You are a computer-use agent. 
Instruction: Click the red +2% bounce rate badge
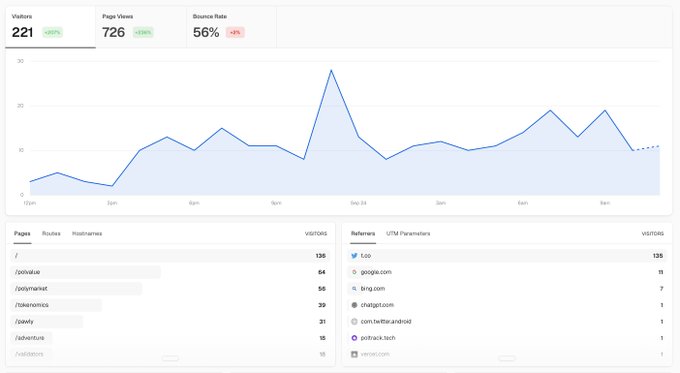click(x=235, y=33)
